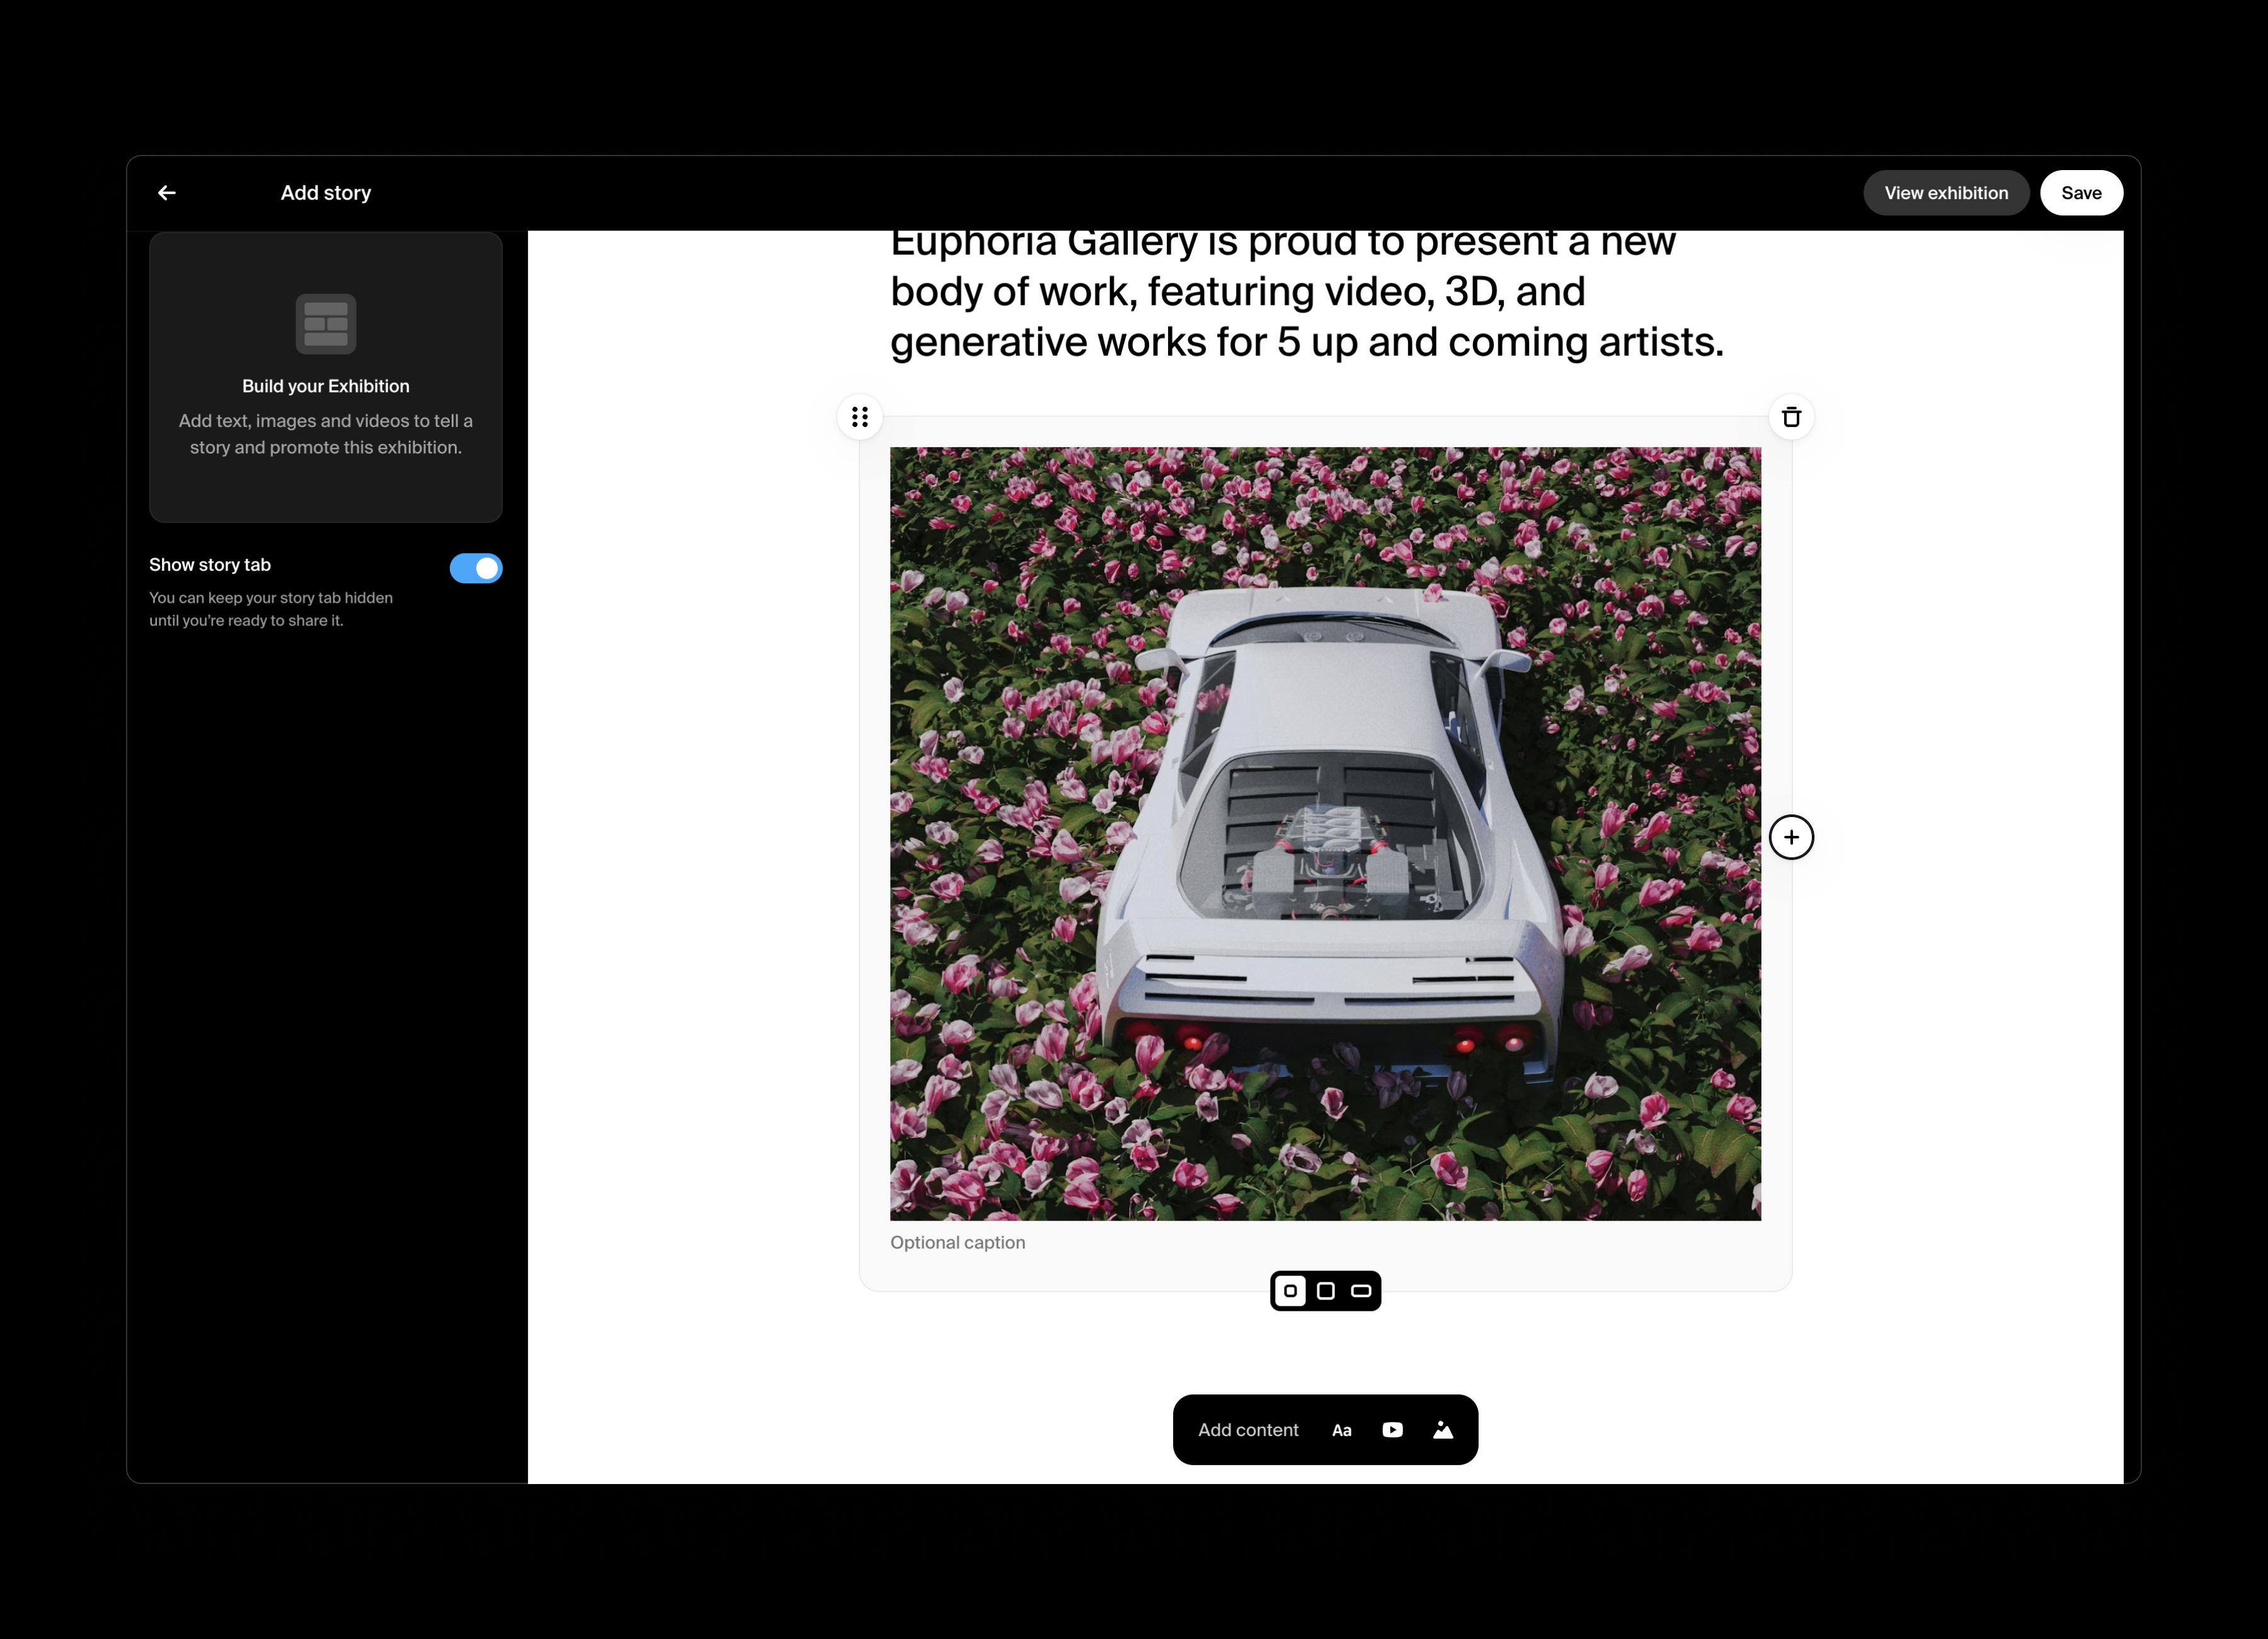Grab the six-dot drag handle icon
The height and width of the screenshot is (1639, 2268).
pyautogui.click(x=860, y=417)
